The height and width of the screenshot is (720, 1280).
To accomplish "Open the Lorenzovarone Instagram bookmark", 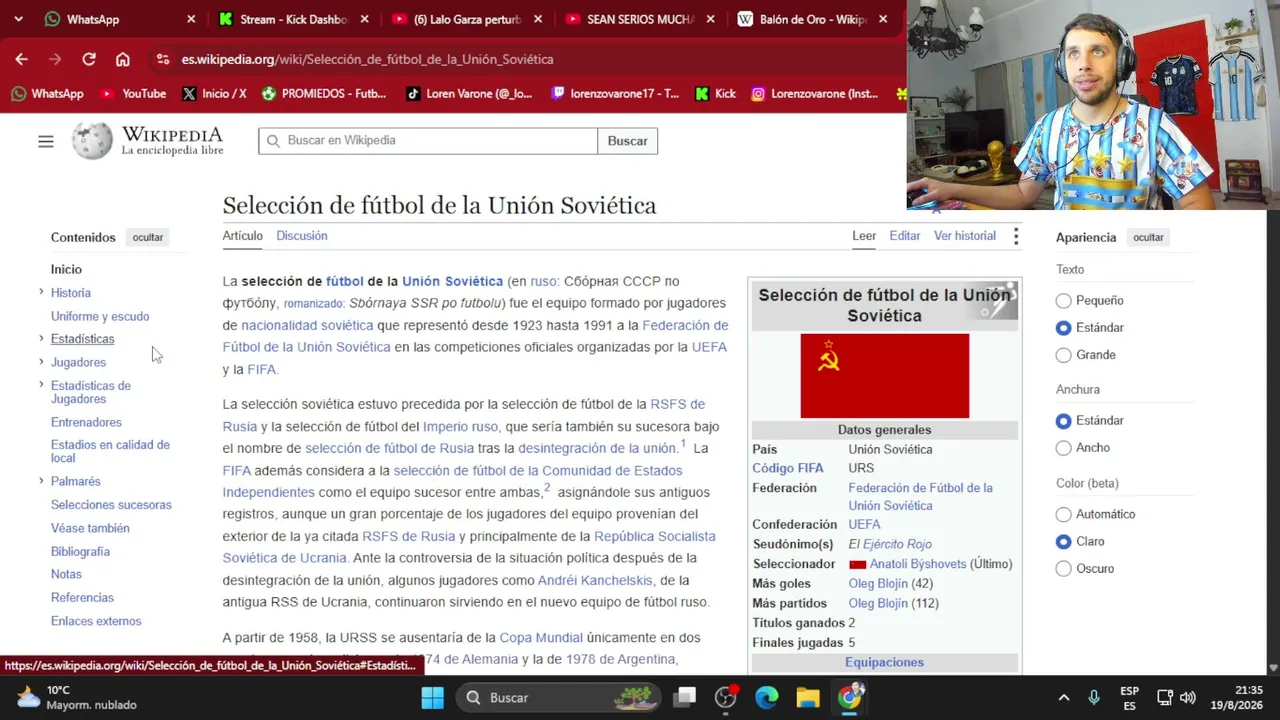I will click(814, 94).
